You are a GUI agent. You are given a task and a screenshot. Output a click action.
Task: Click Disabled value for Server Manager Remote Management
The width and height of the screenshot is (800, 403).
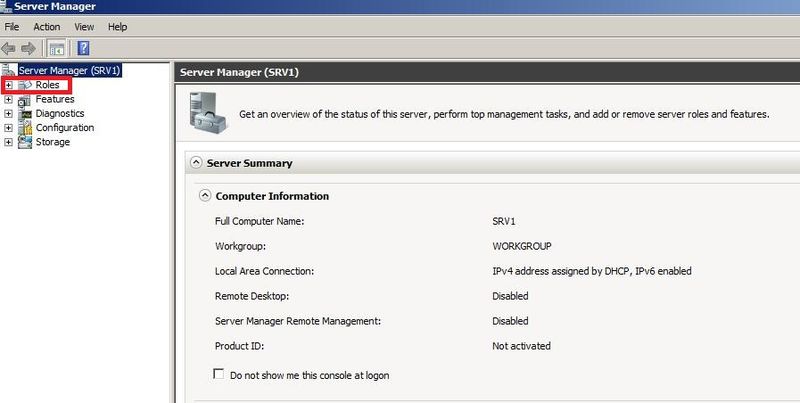click(x=510, y=321)
